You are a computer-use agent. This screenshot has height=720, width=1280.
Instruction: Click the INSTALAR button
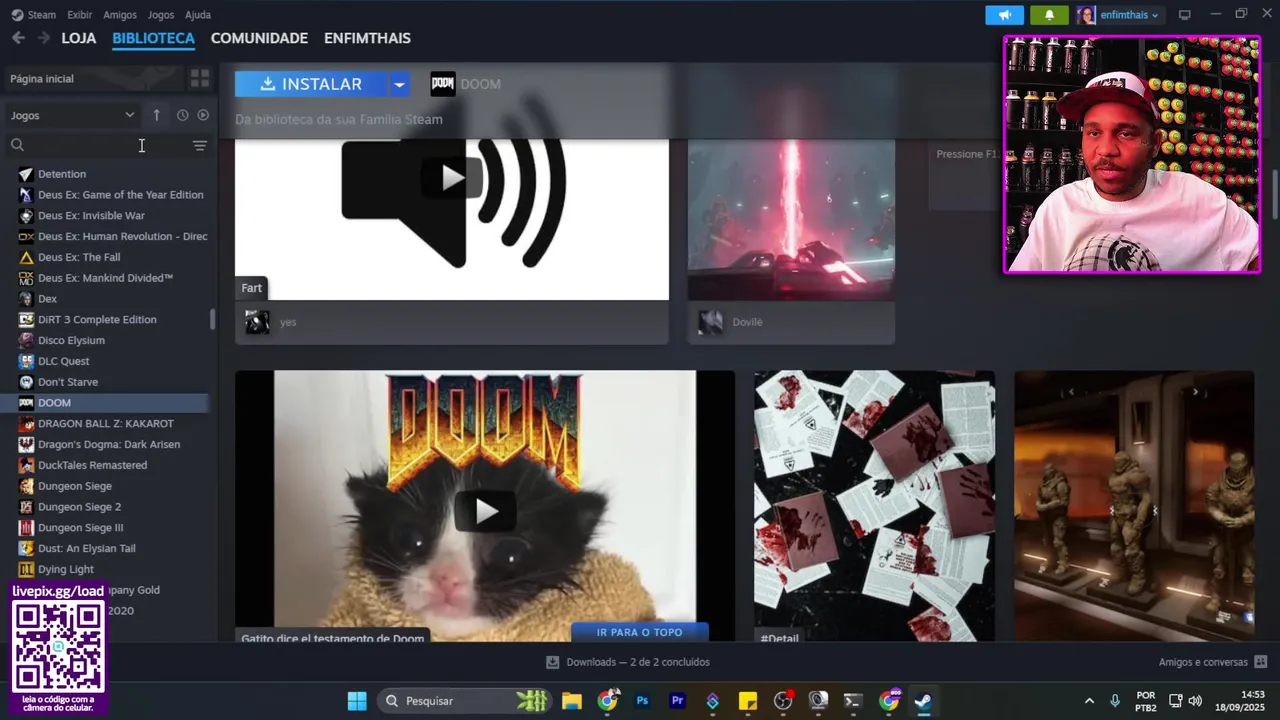click(x=311, y=84)
